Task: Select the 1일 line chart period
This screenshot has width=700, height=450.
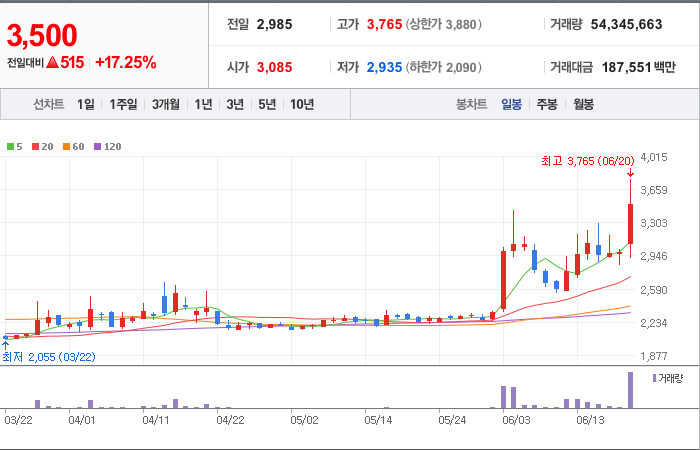Action: click(x=86, y=104)
